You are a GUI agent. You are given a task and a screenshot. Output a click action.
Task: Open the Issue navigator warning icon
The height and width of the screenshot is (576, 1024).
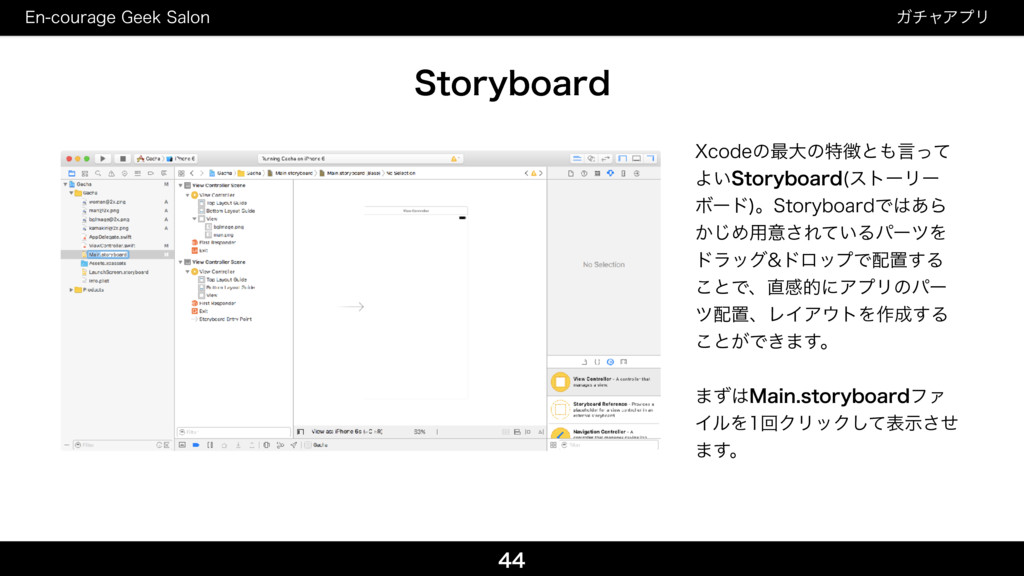(x=111, y=174)
